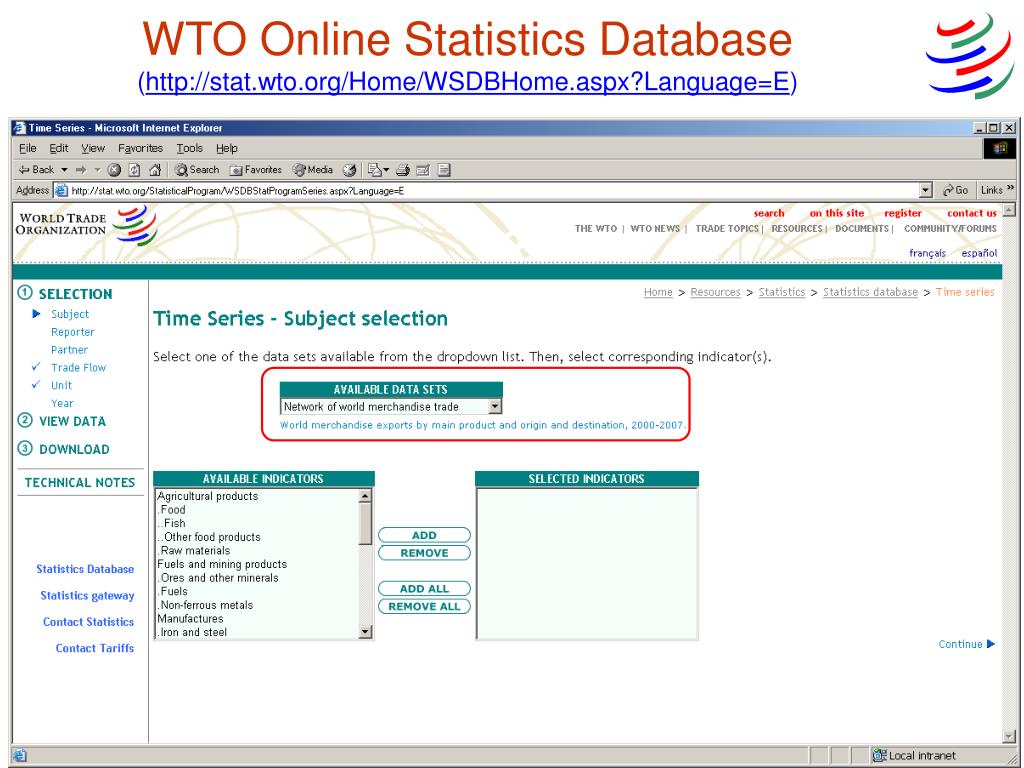1024x768 pixels.
Task: Switch site to español
Action: (979, 253)
